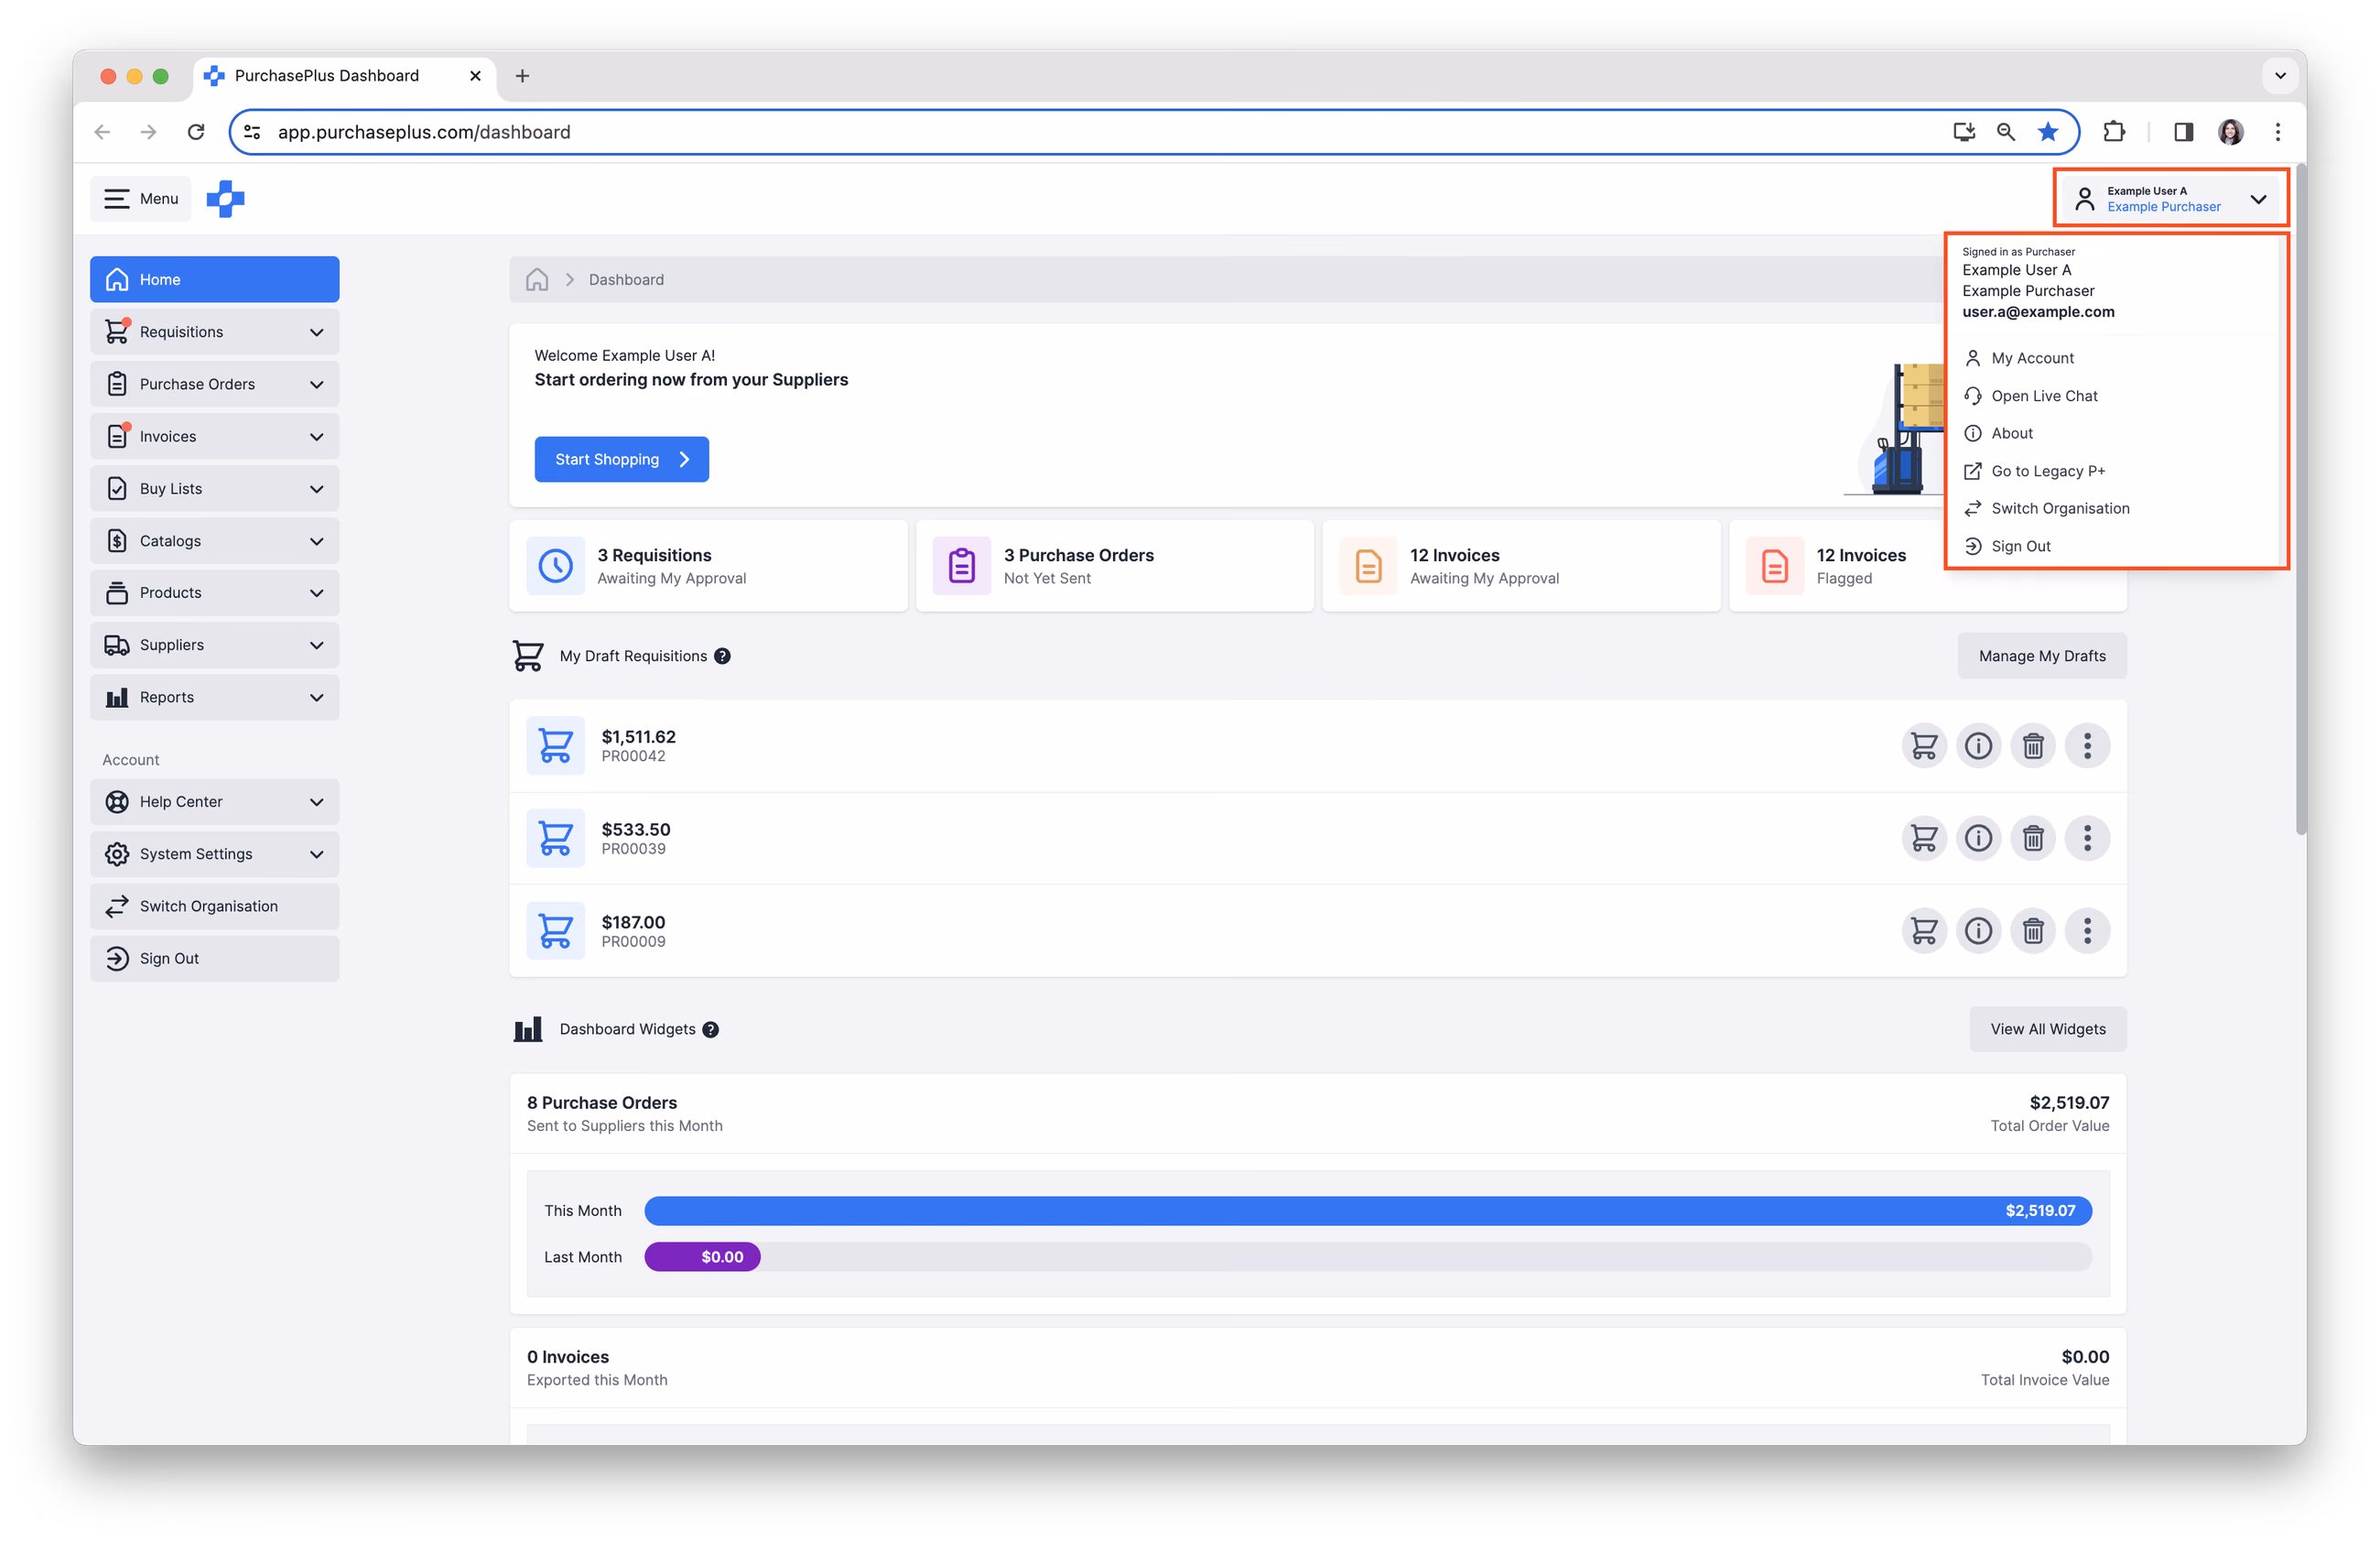Image resolution: width=2380 pixels, height=1542 pixels.
Task: Open 3 Requisitions Awaiting My Approval card
Action: pyautogui.click(x=708, y=565)
